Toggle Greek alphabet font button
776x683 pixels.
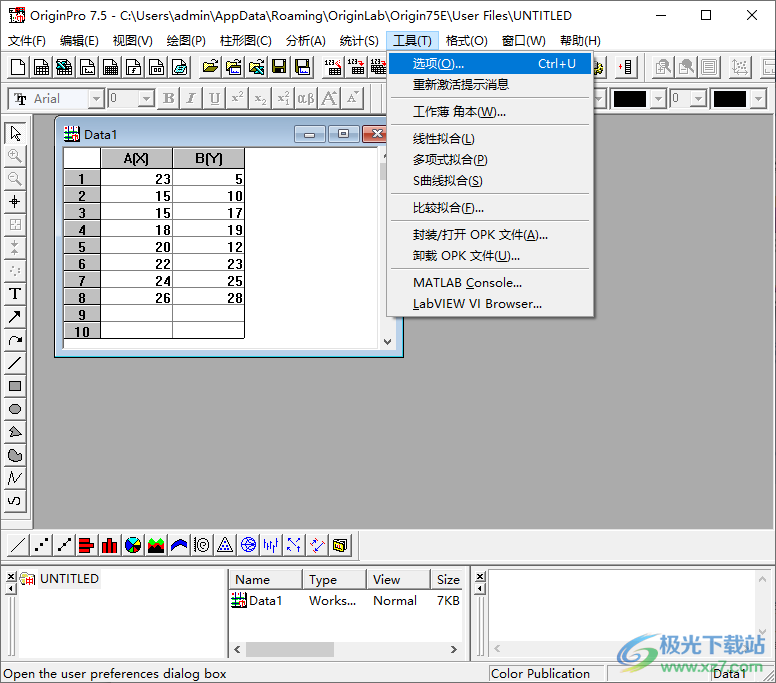tap(306, 98)
